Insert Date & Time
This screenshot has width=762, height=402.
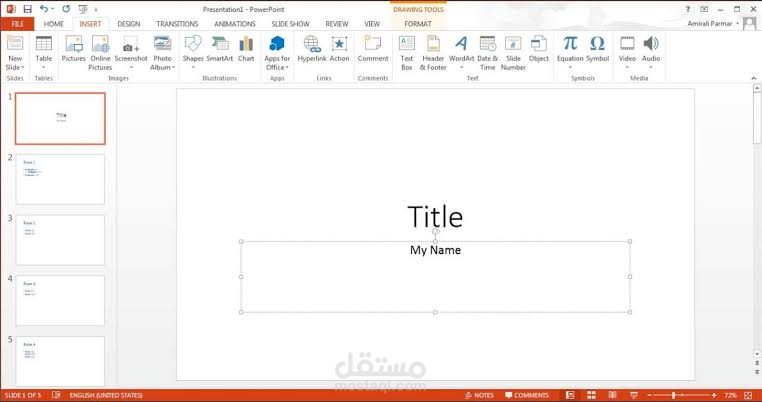pyautogui.click(x=487, y=52)
